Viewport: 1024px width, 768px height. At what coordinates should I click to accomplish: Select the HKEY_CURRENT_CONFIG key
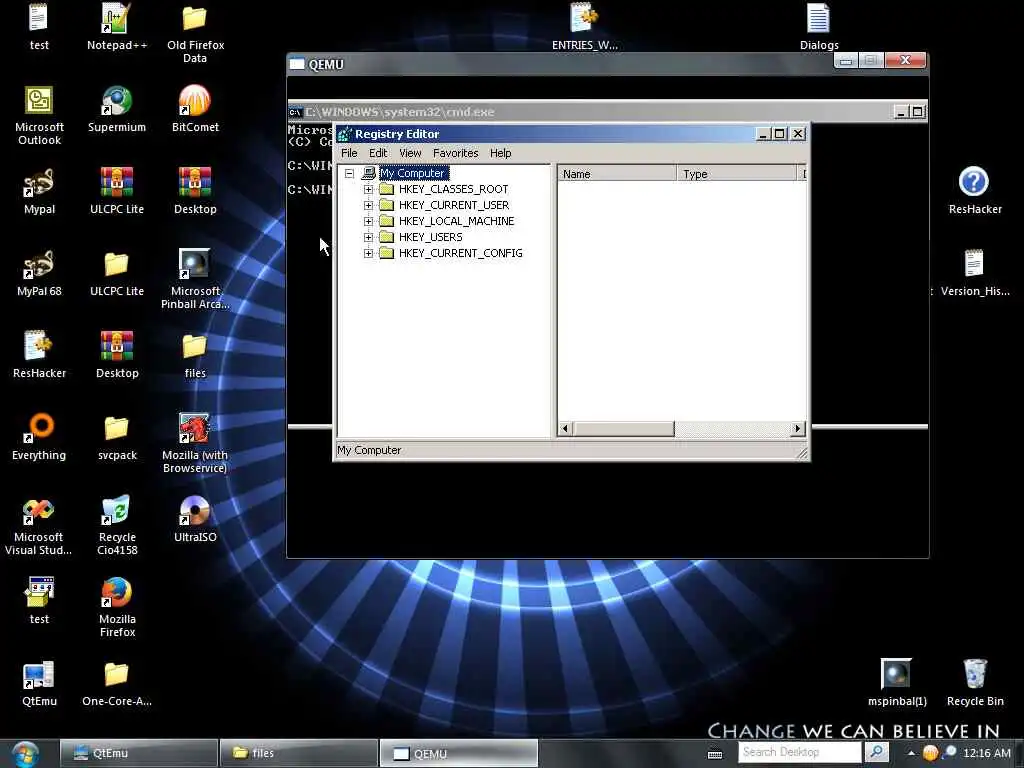coord(460,253)
